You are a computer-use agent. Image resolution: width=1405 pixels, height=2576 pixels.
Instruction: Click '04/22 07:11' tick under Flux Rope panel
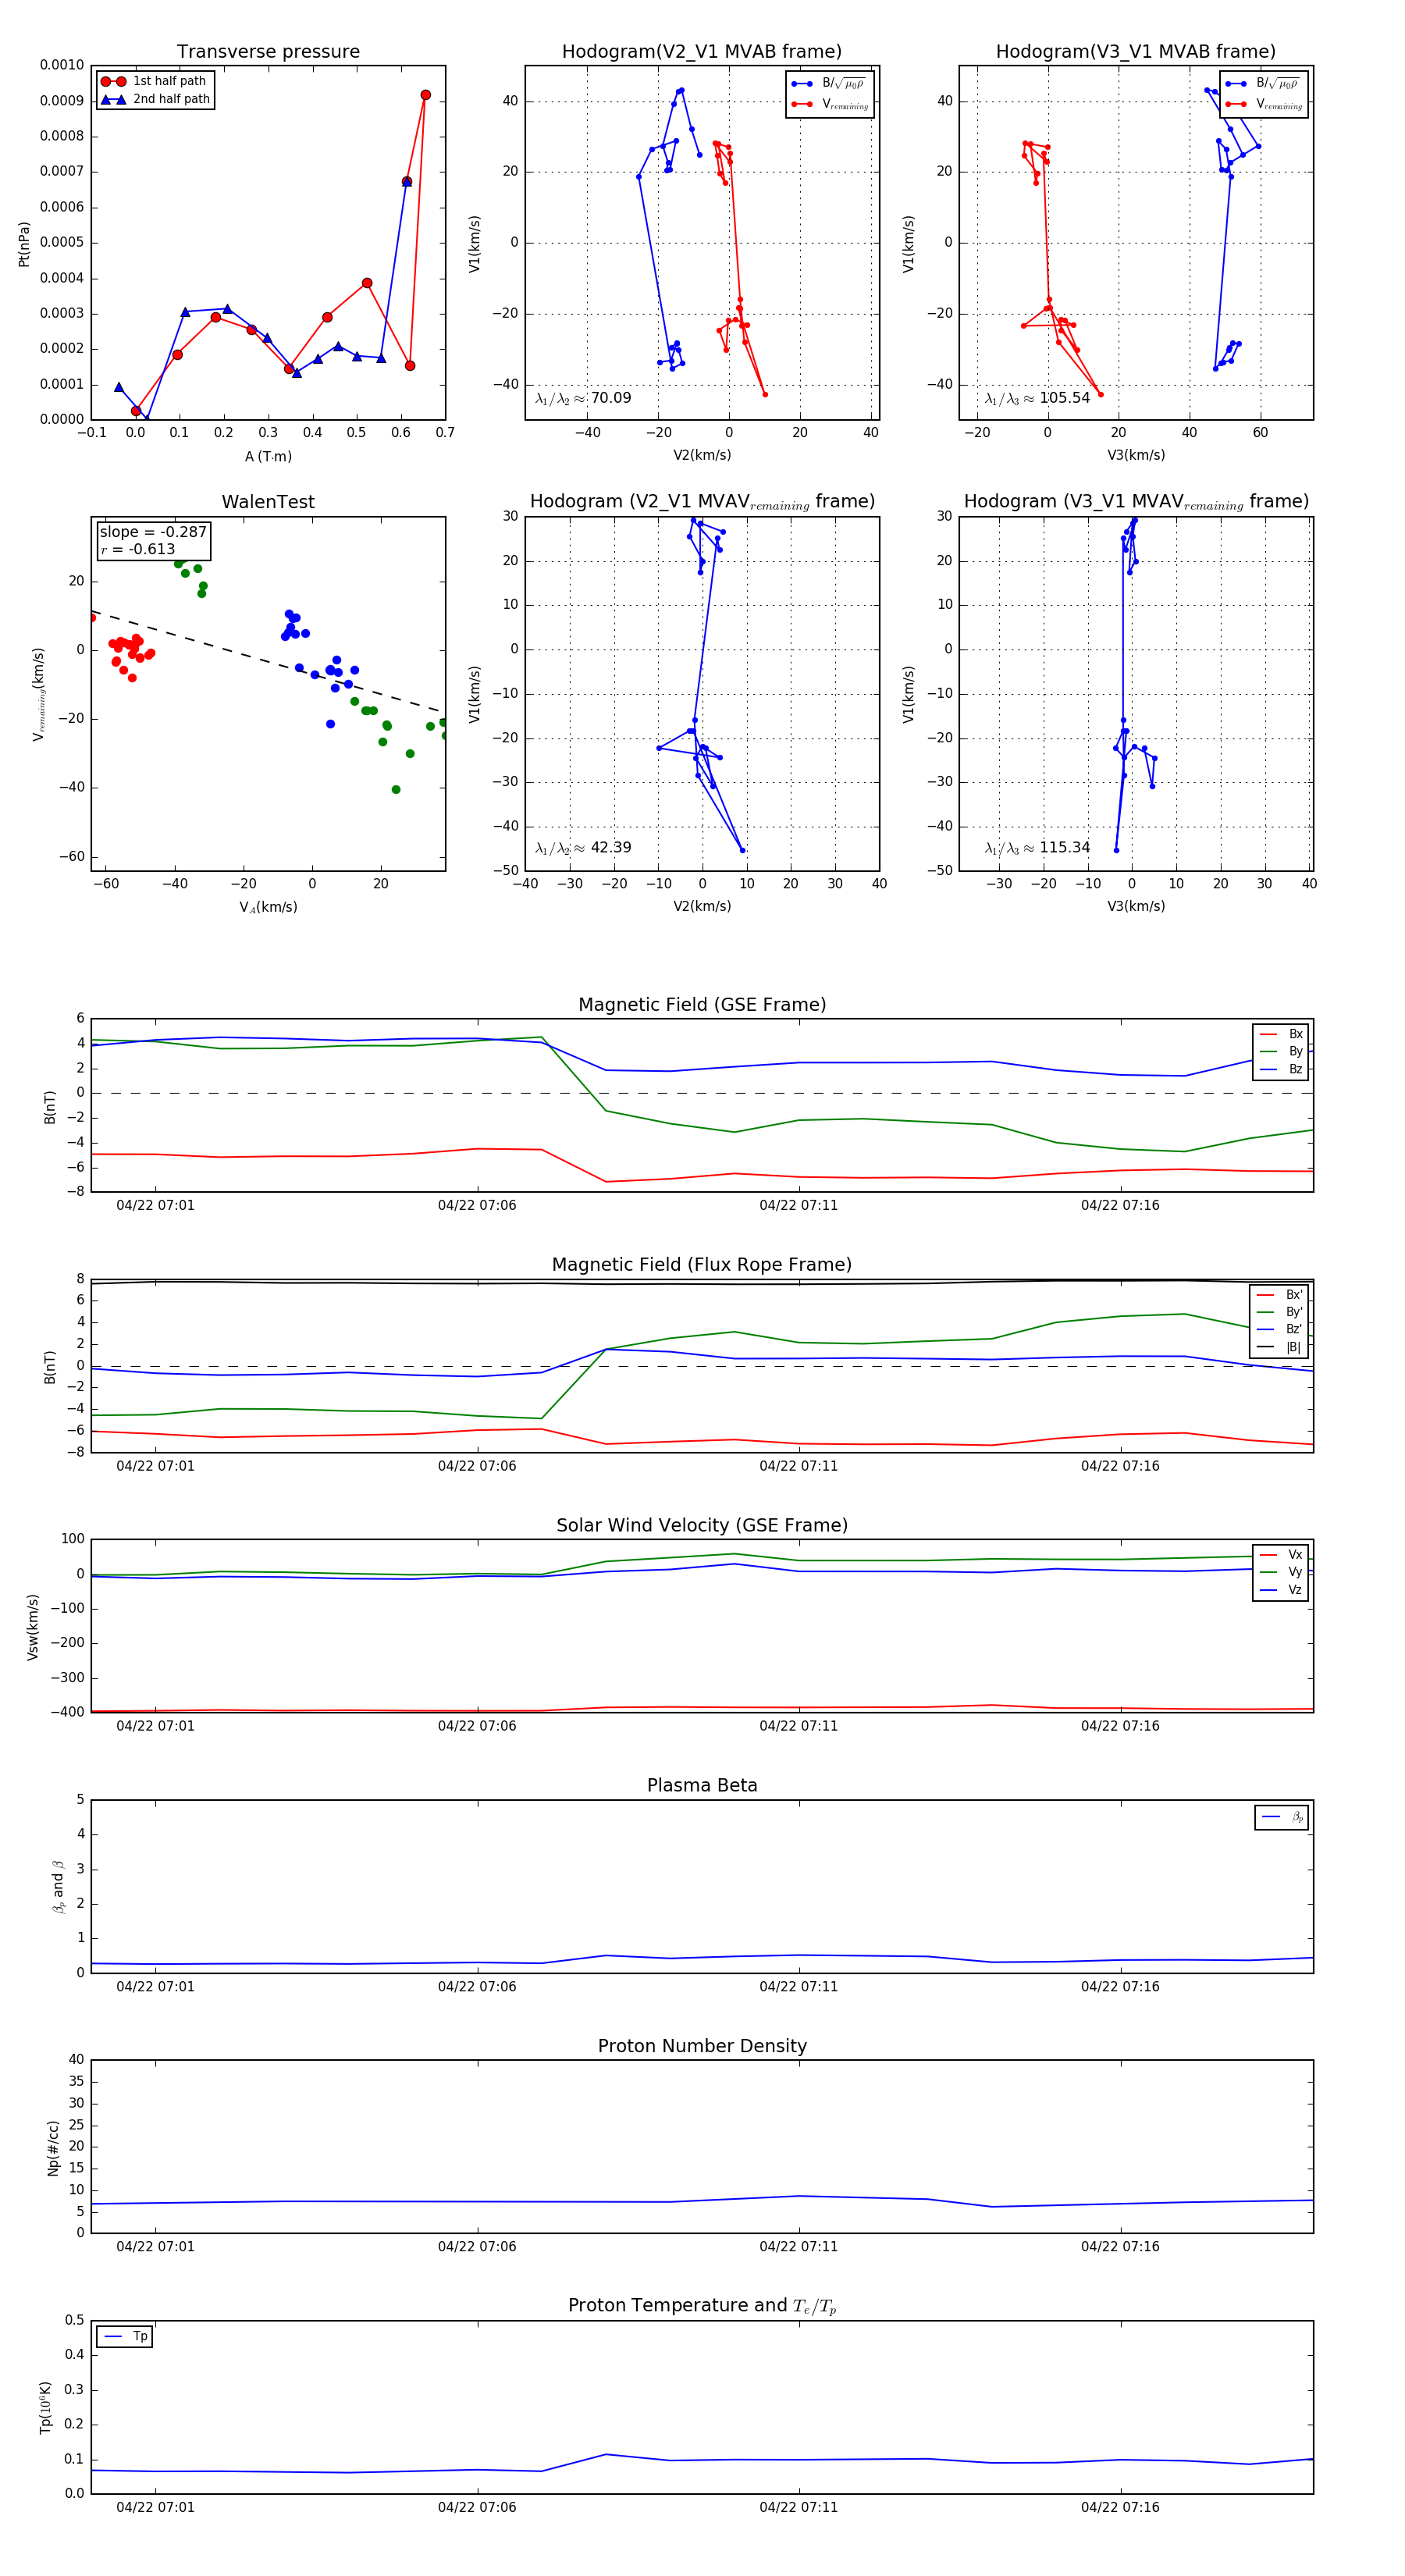coord(798,1467)
